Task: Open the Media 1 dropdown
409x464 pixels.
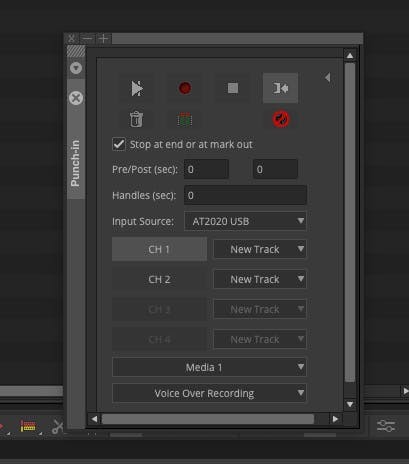Action: (x=209, y=367)
